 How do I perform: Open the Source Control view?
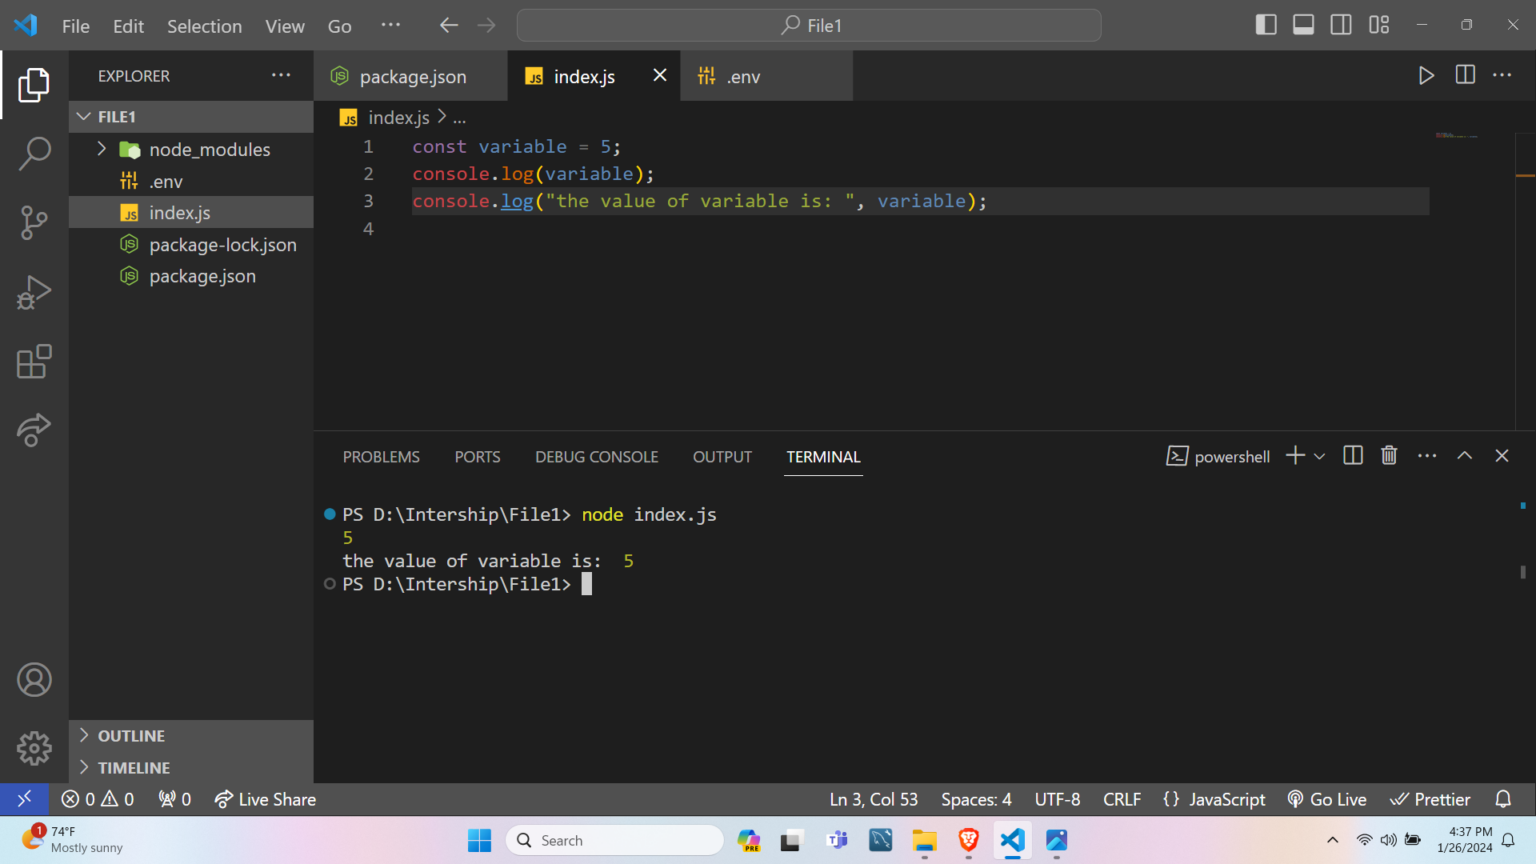coord(35,223)
